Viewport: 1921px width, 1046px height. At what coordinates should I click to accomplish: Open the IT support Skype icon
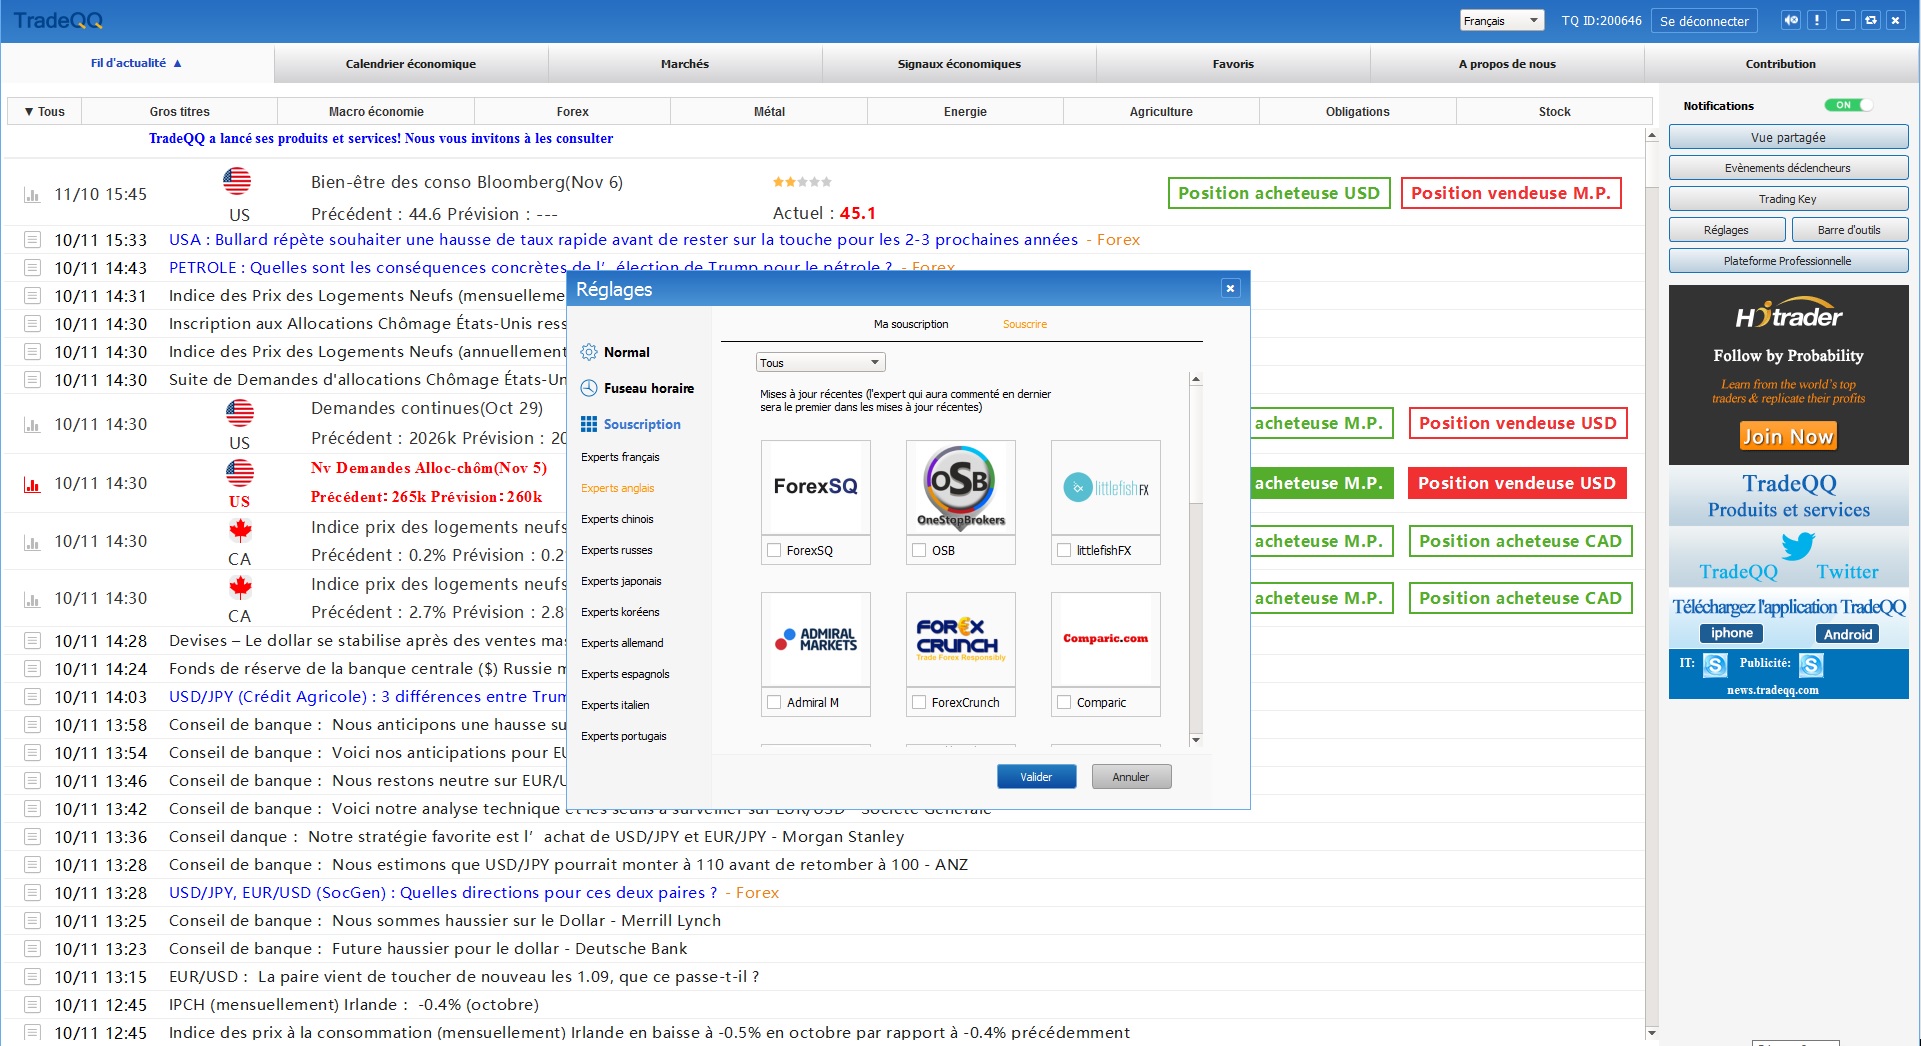(1715, 665)
